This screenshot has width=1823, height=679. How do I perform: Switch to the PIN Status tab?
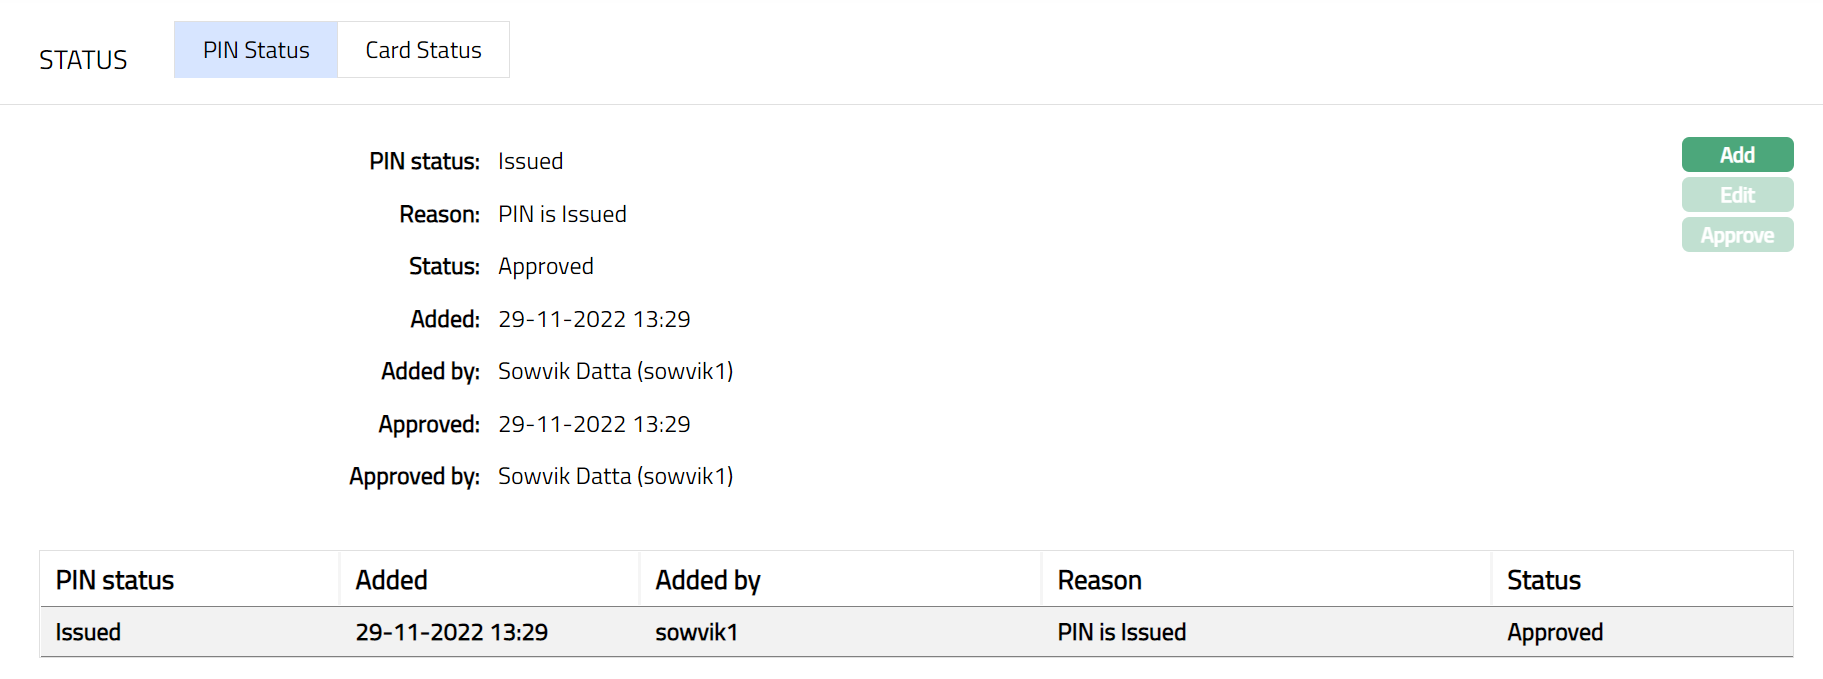point(256,50)
